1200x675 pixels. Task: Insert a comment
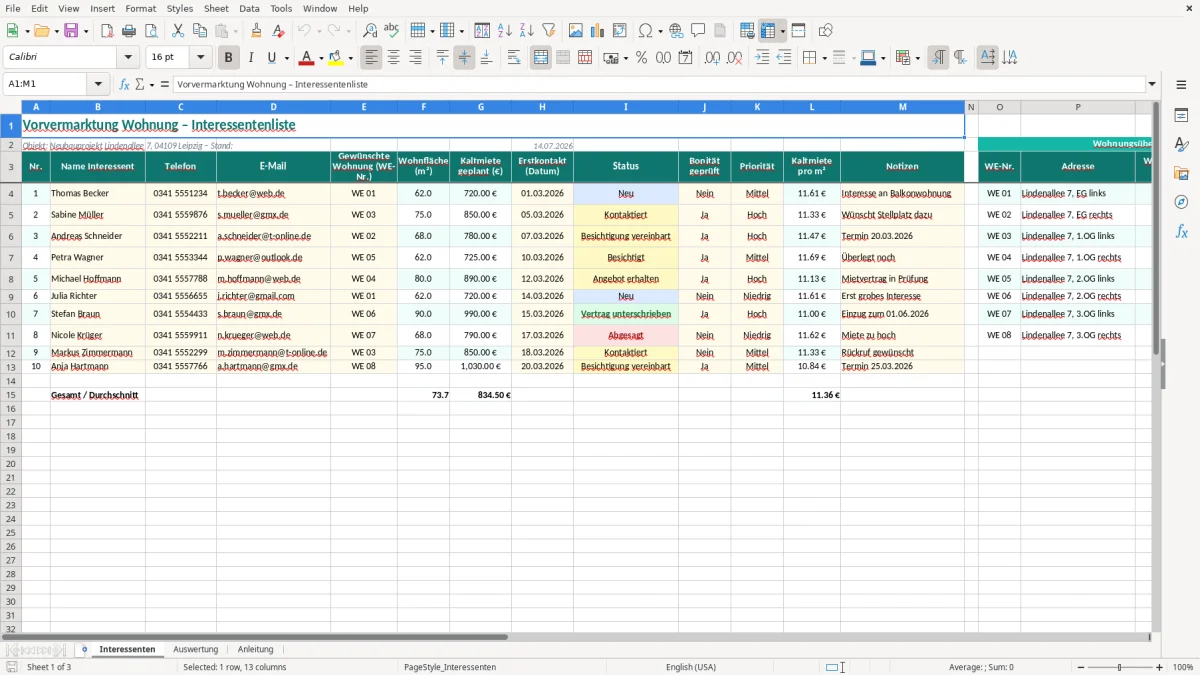pos(698,31)
